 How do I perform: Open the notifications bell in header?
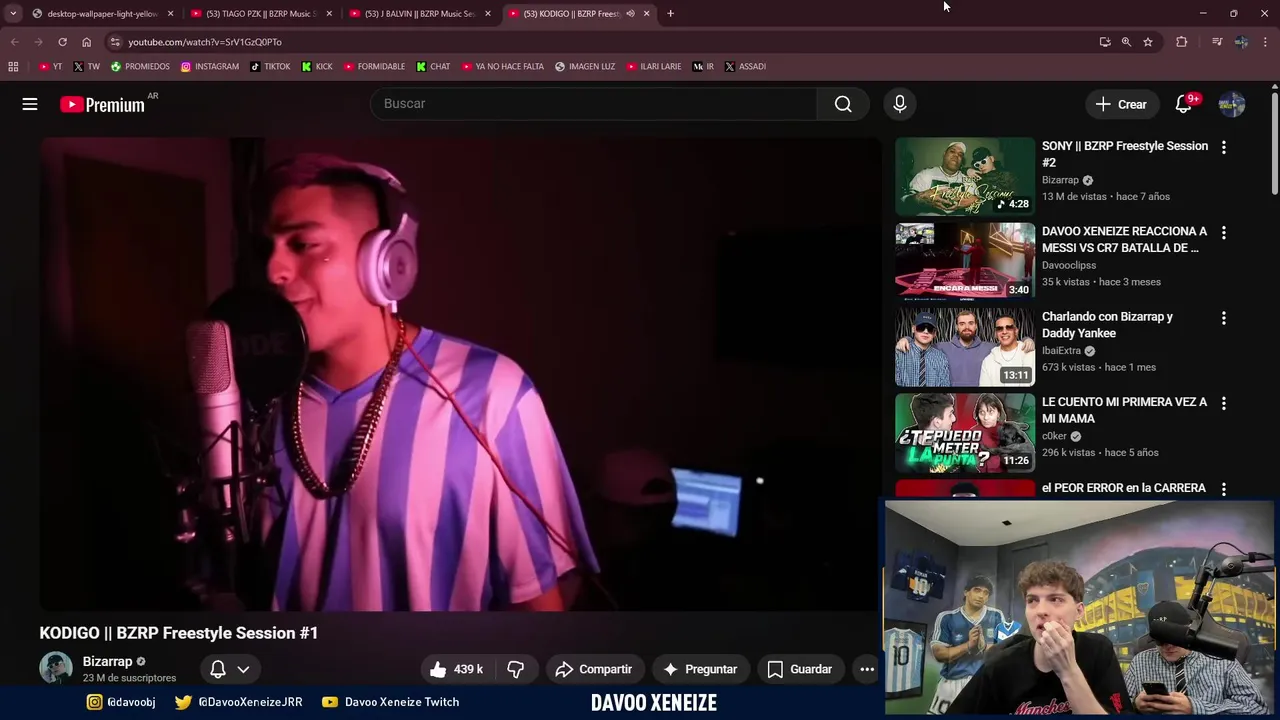point(1184,104)
